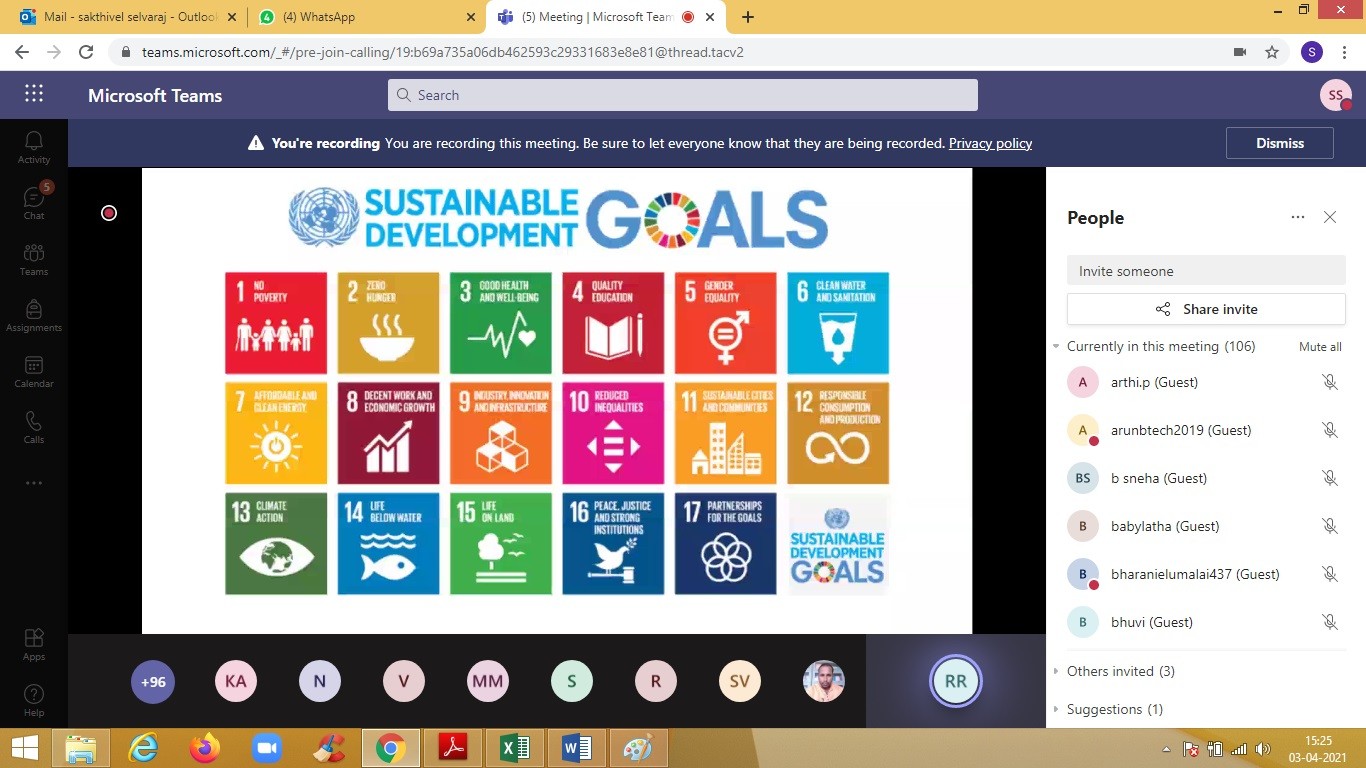Open the Teams section in sidebar
The width and height of the screenshot is (1366, 768).
34,258
